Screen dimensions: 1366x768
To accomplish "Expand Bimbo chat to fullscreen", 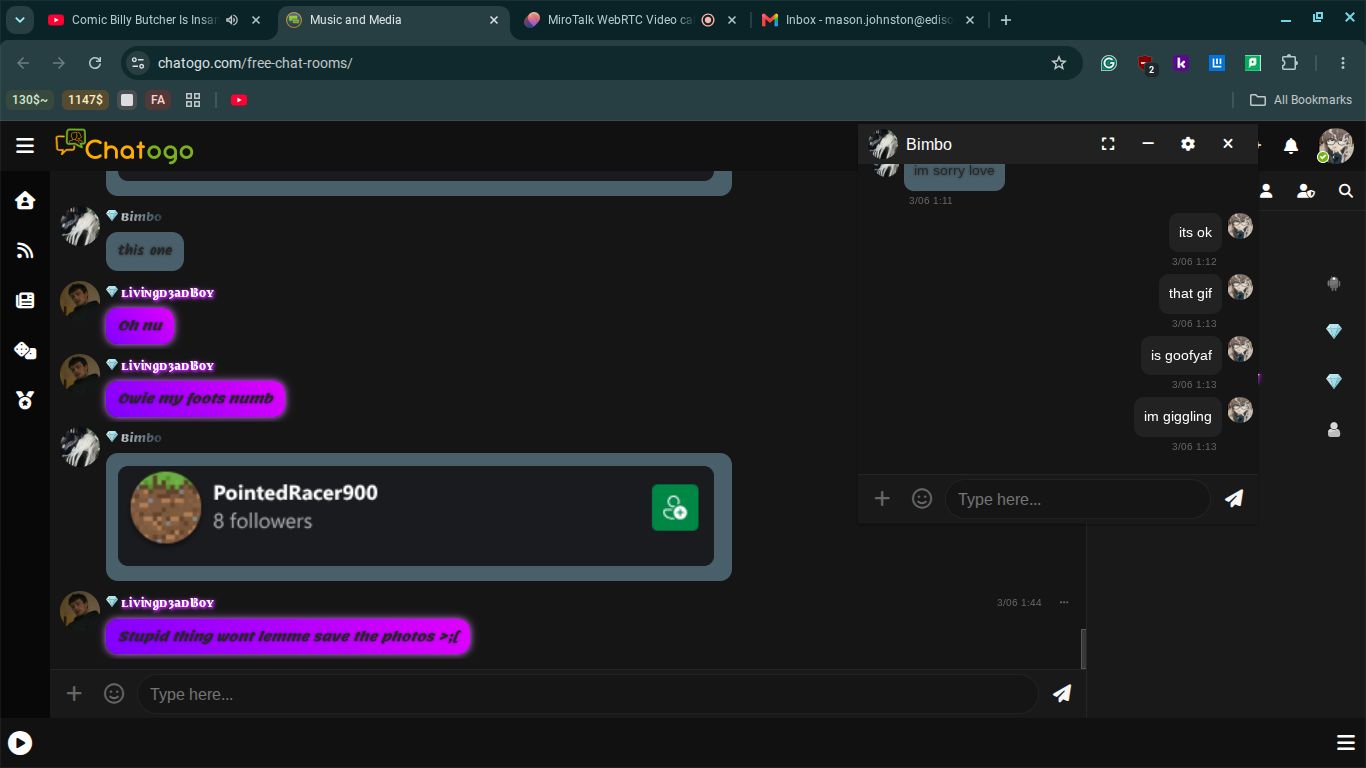I will (x=1108, y=144).
